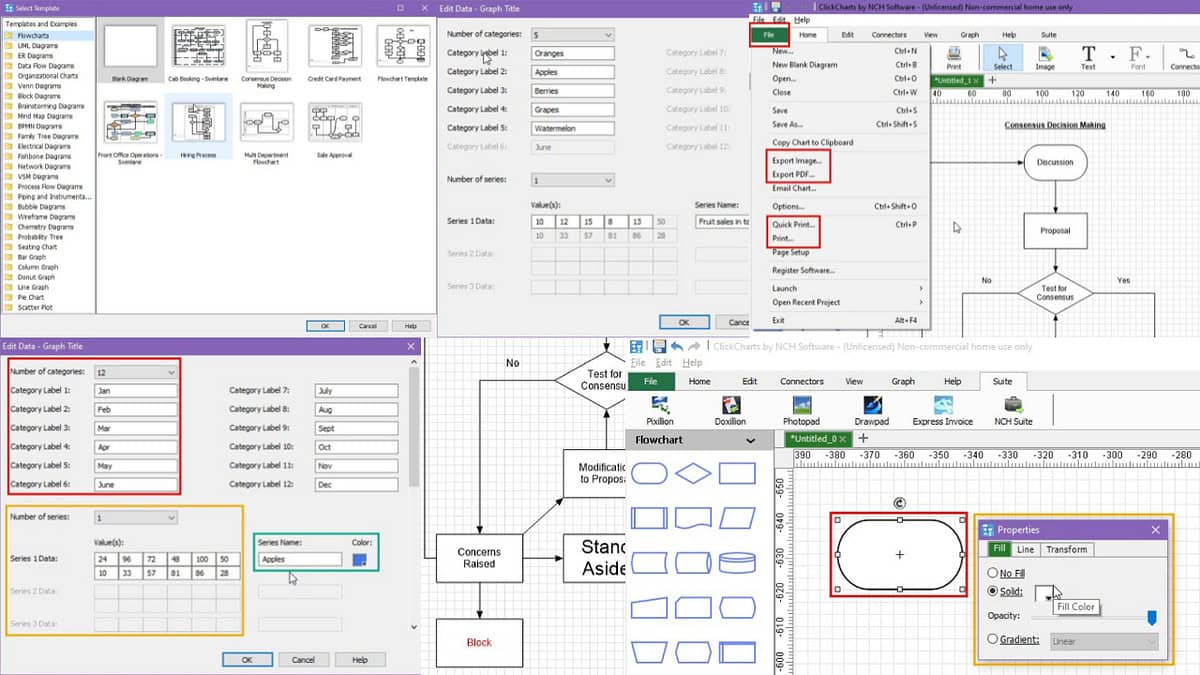Viewport: 1200px width, 675px height.
Task: Pick the upright database cylinder shape
Action: click(x=738, y=562)
